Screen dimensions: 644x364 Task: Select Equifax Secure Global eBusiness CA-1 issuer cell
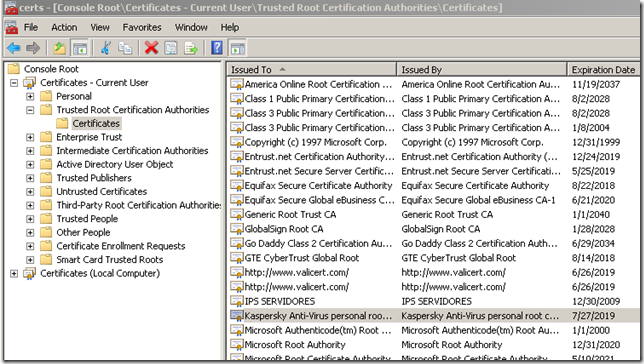coord(478,200)
